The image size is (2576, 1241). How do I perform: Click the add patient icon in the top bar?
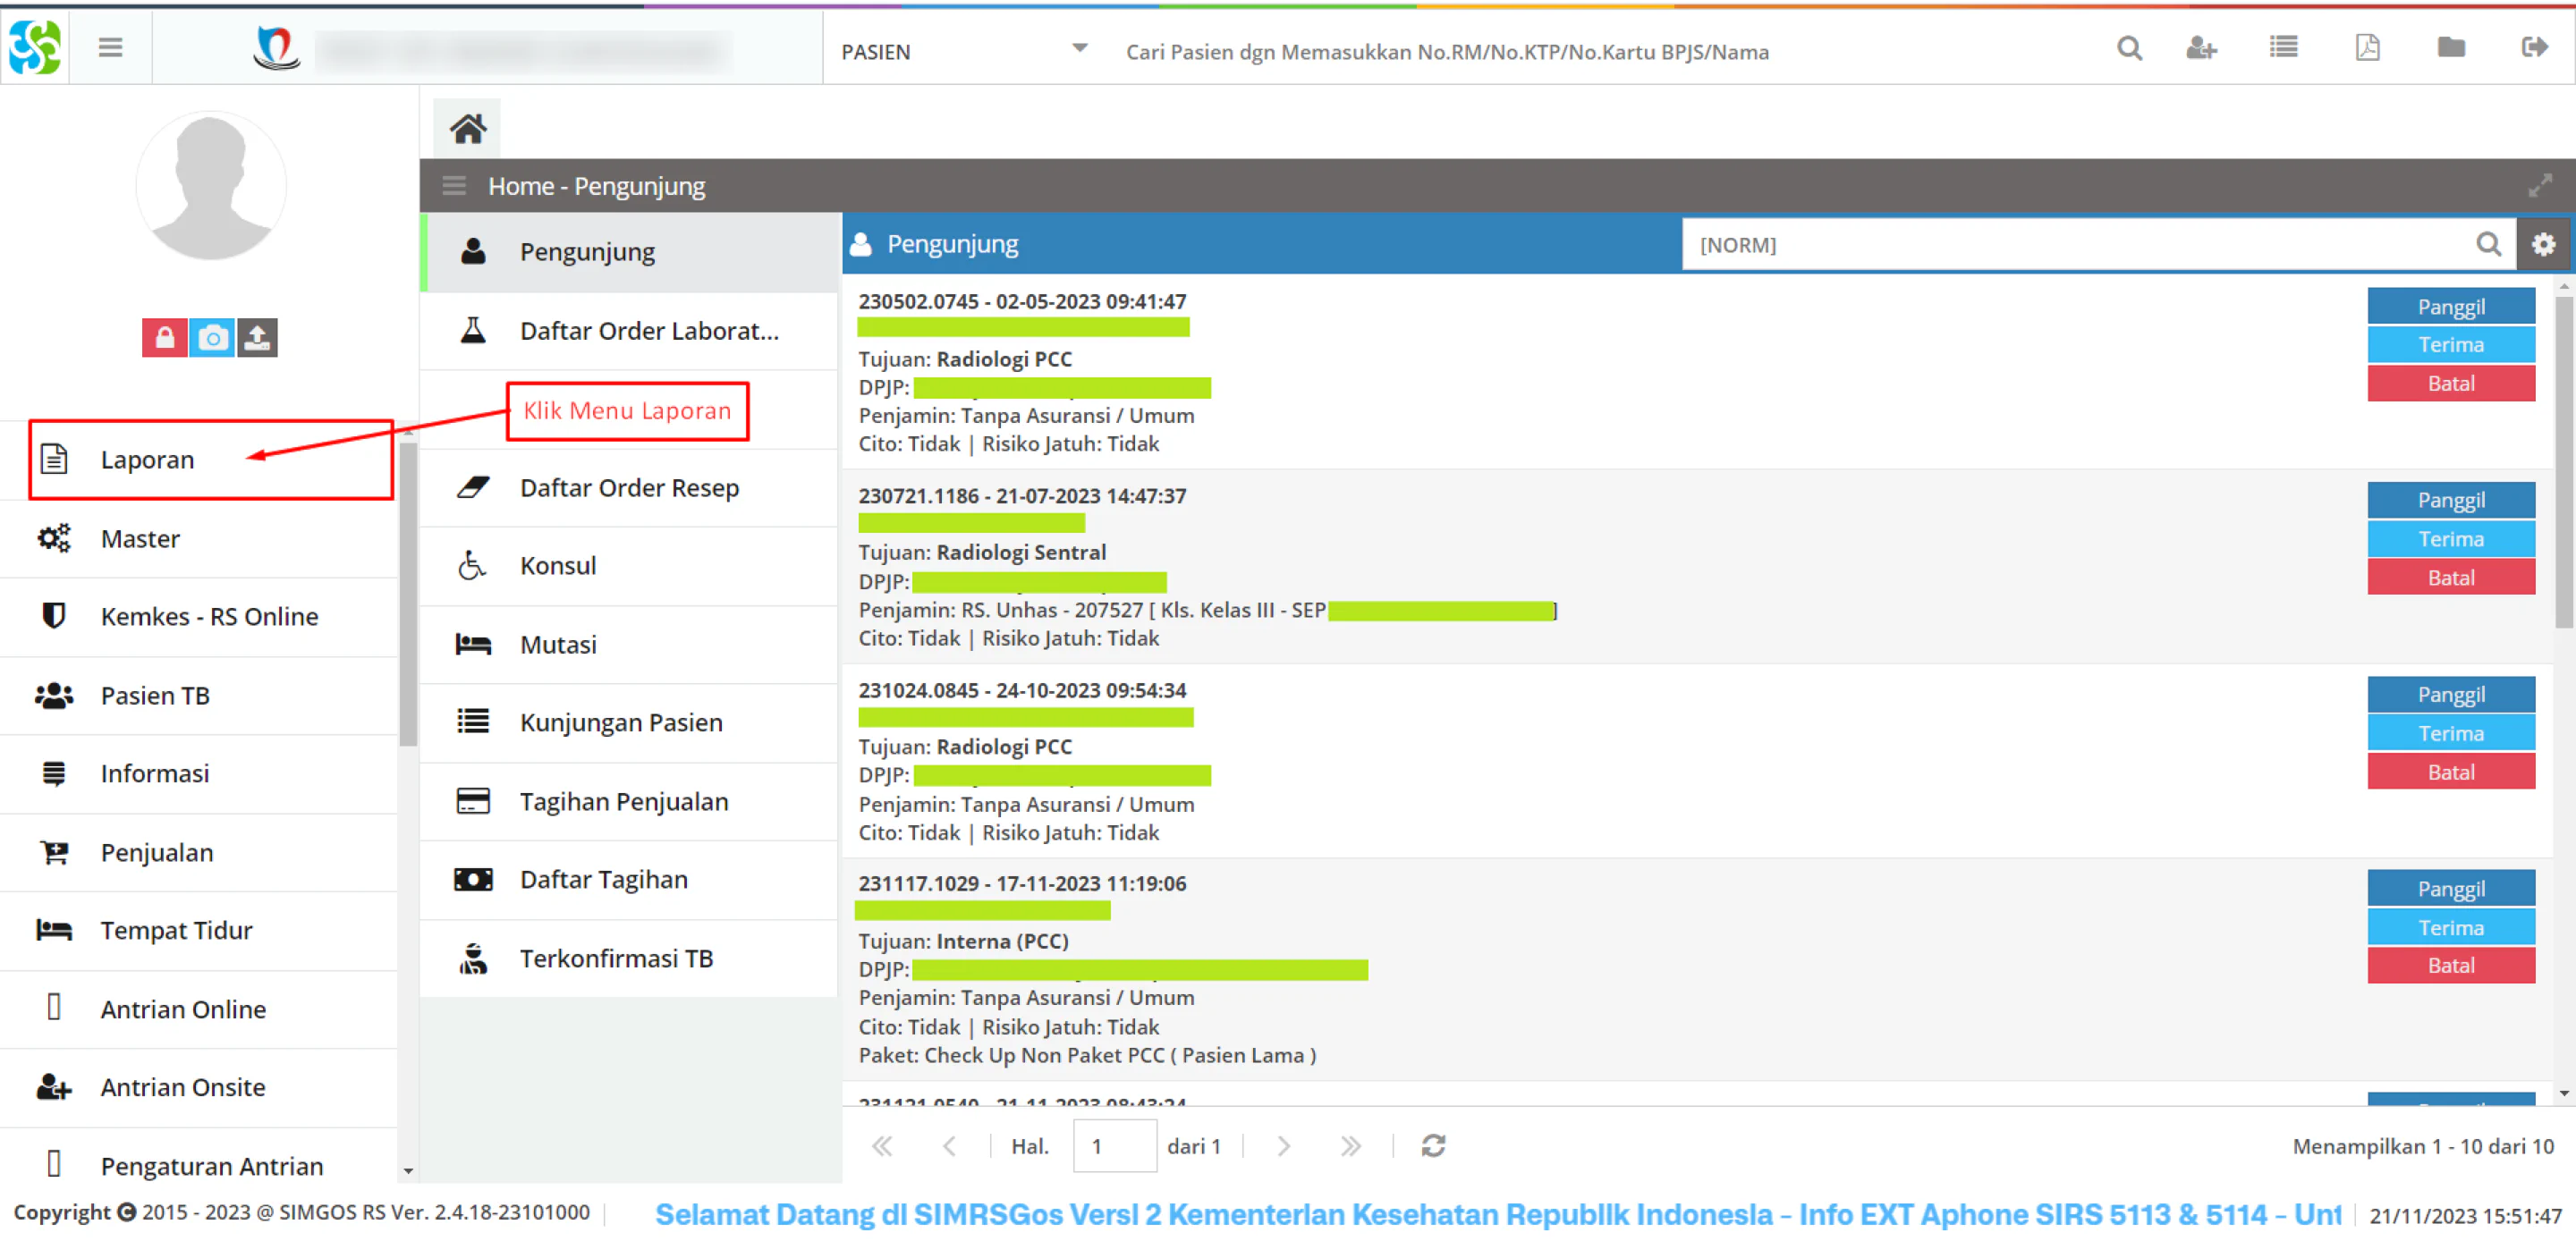coord(2201,48)
